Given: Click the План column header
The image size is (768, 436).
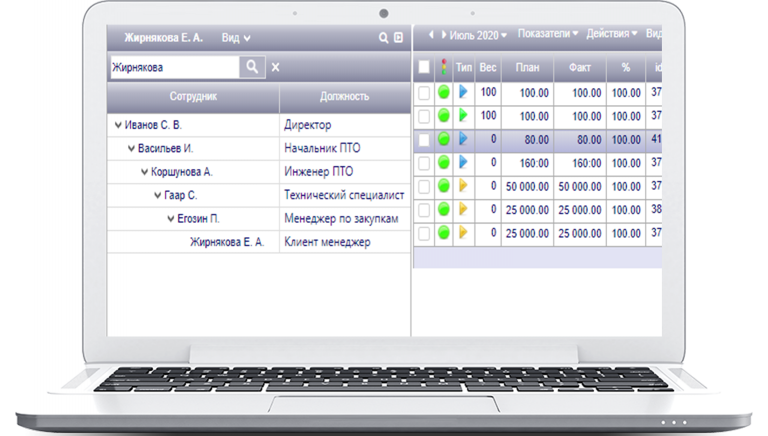Looking at the screenshot, I should click(528, 67).
